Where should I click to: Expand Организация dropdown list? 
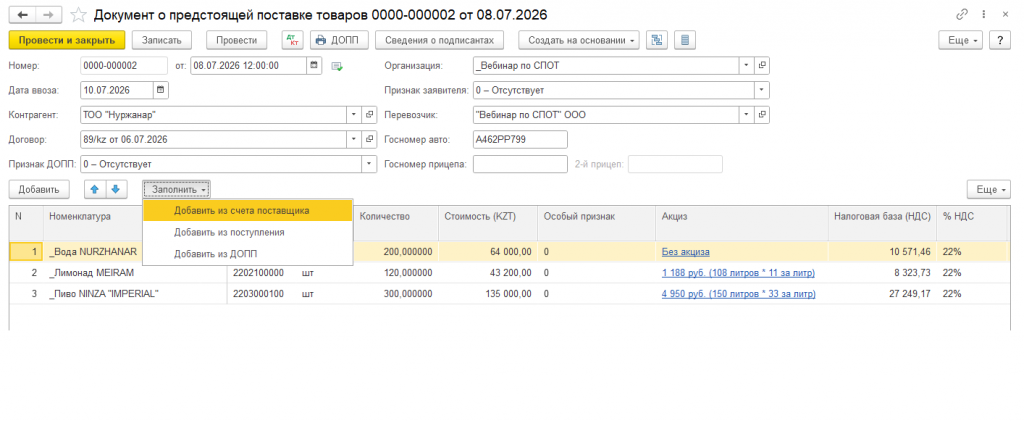(x=747, y=65)
